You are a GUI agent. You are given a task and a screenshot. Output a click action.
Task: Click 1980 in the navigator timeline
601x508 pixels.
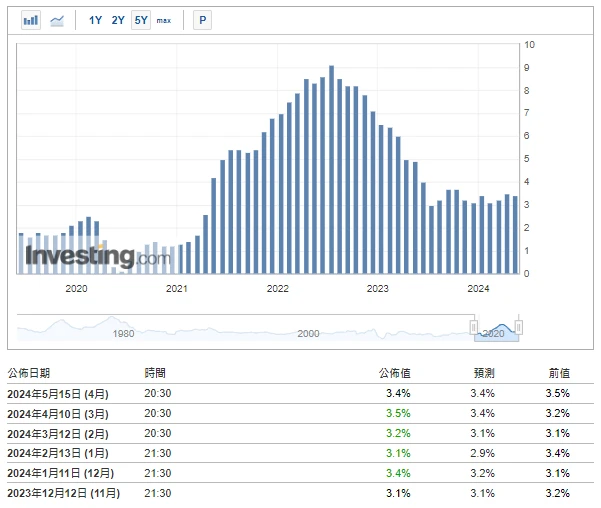123,333
